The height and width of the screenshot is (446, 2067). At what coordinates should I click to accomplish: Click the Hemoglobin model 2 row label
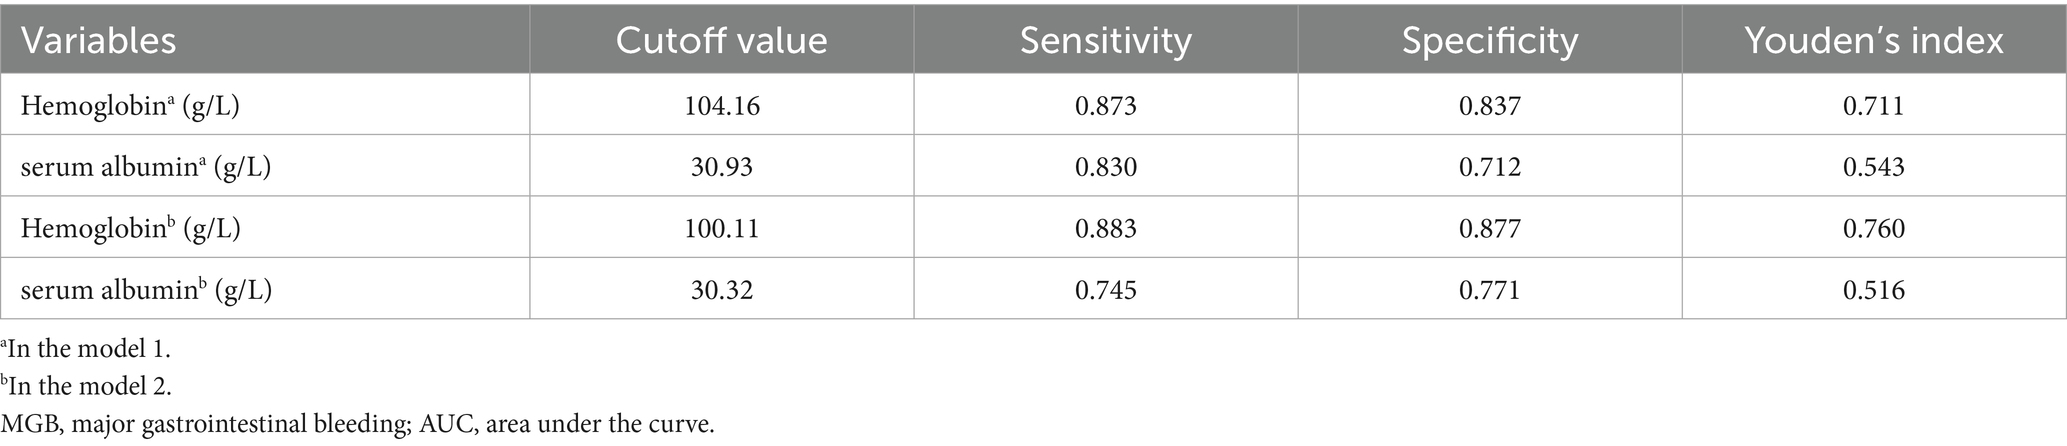(130, 228)
